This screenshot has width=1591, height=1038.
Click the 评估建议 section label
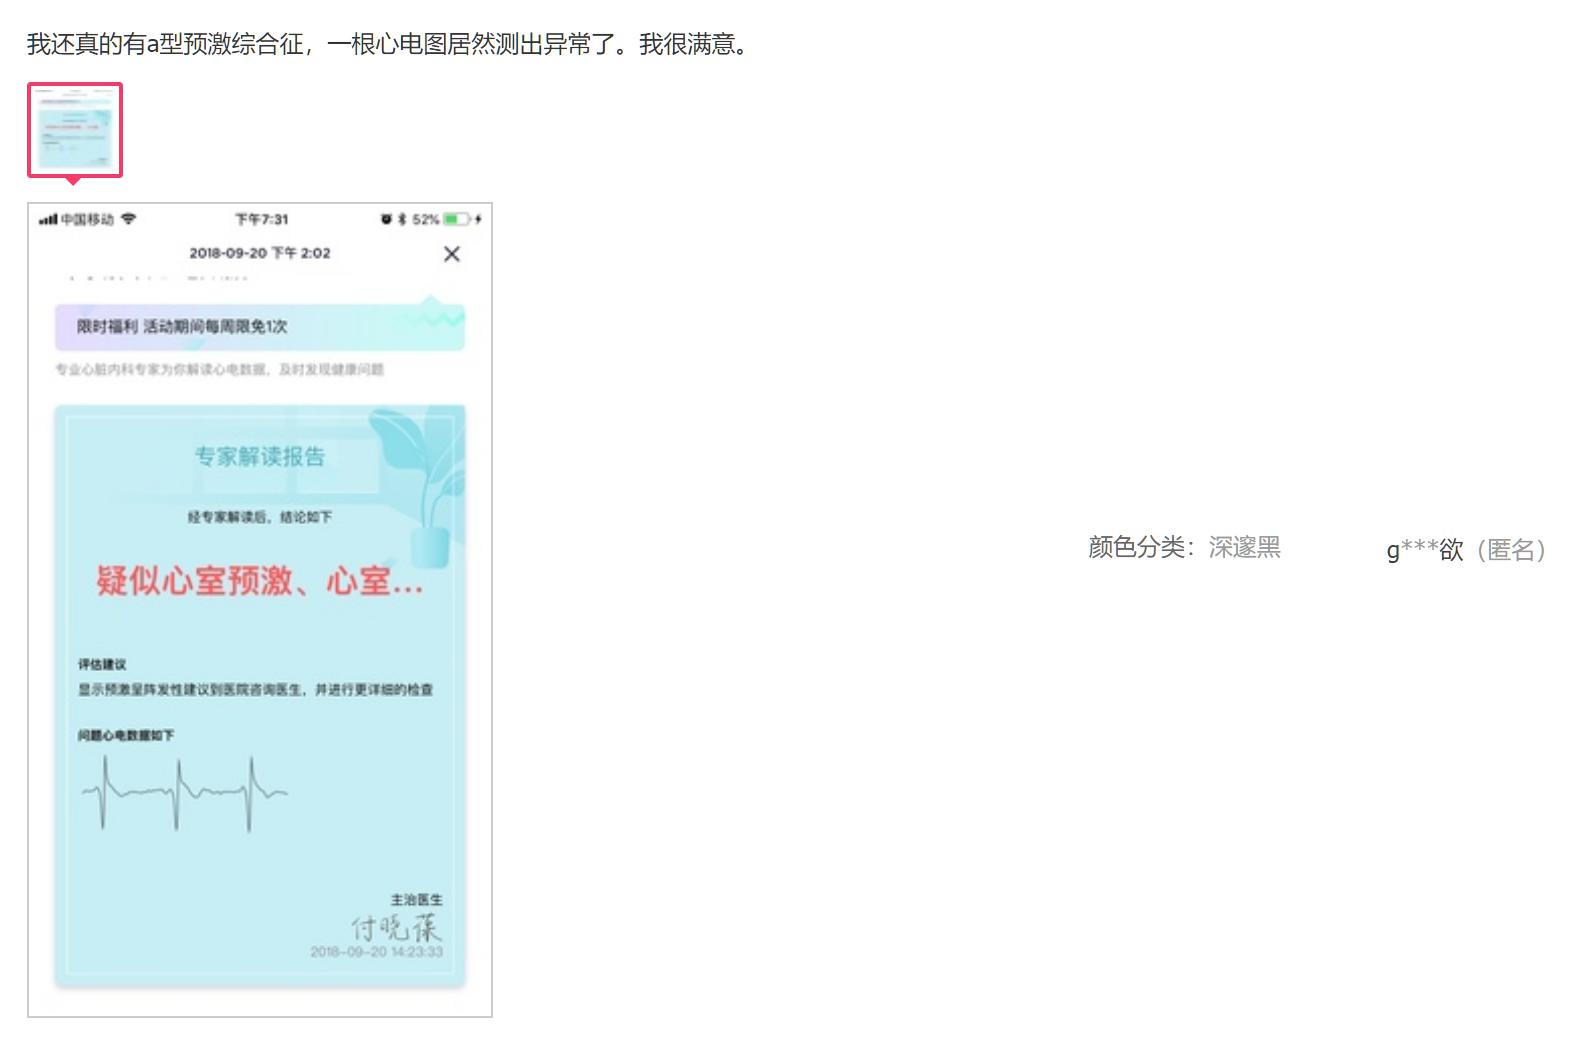coord(102,664)
